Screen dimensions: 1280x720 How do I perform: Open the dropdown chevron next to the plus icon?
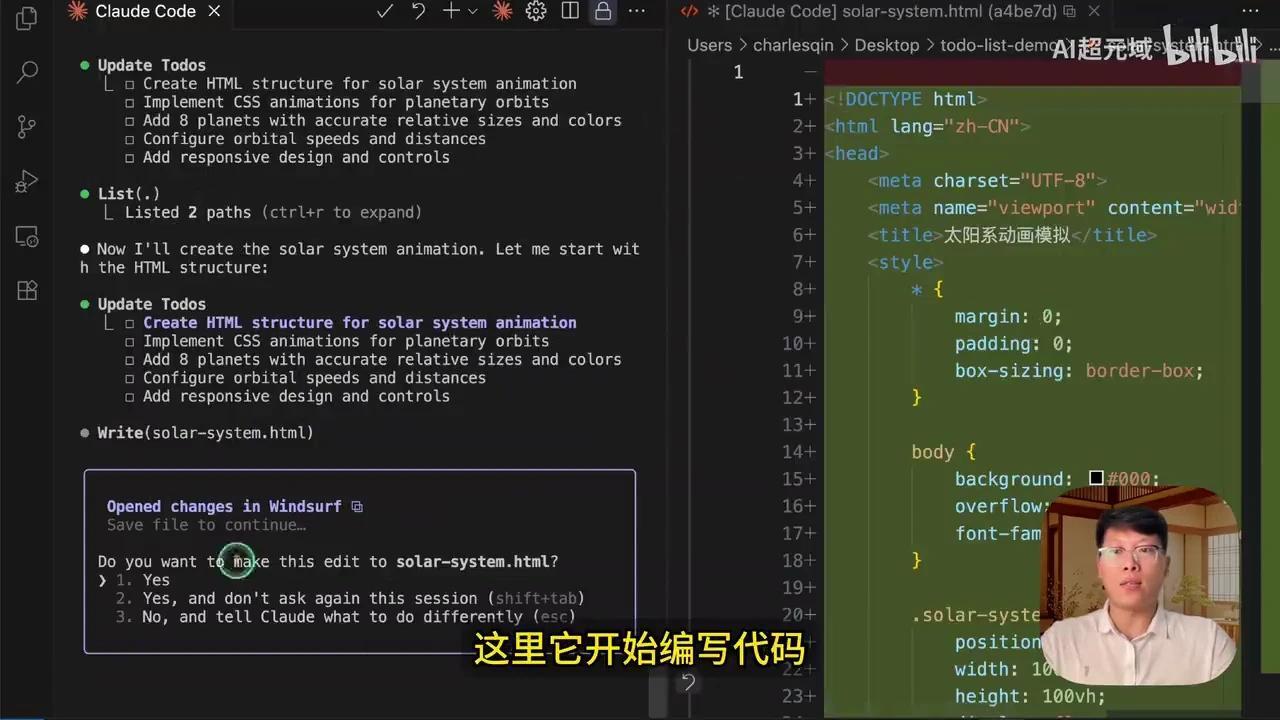tap(471, 10)
